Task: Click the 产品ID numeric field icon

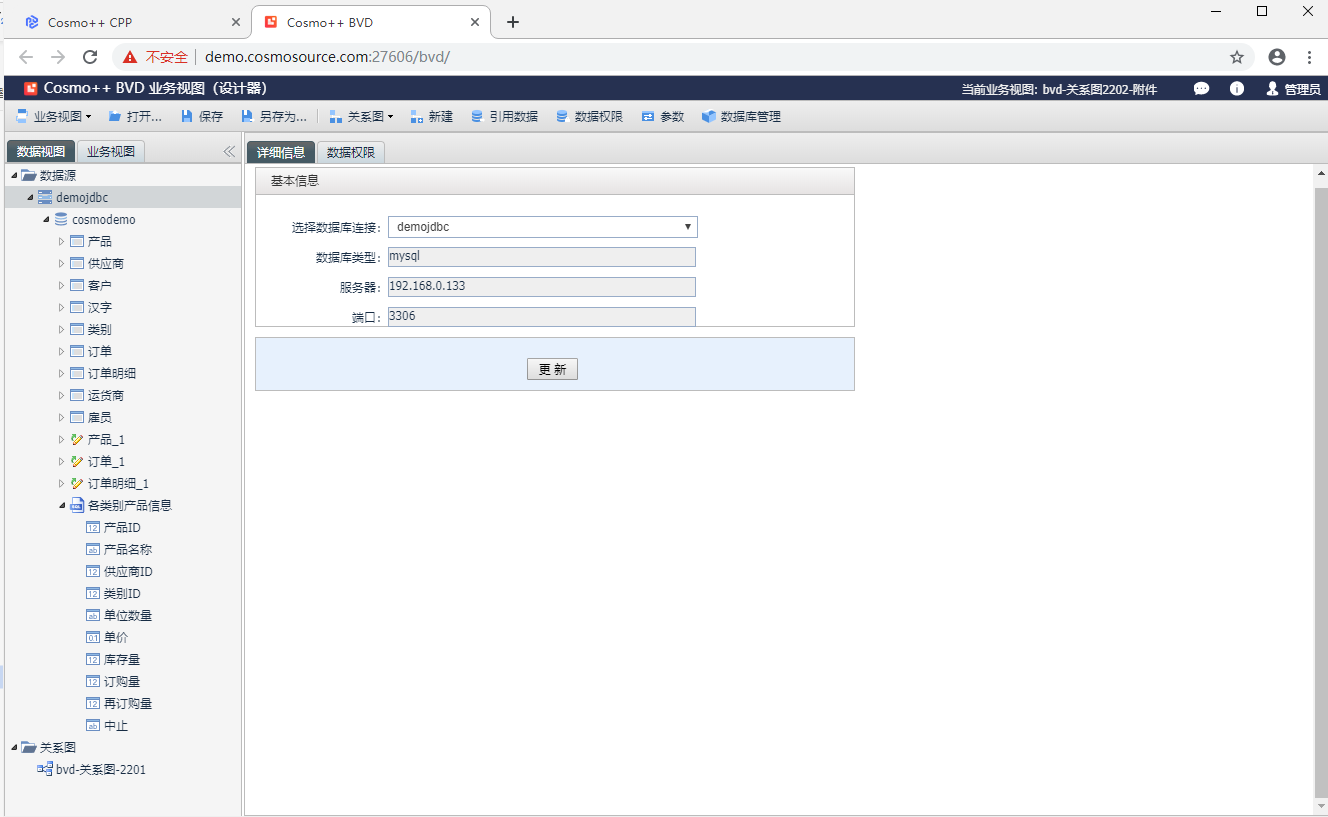Action: pos(93,527)
